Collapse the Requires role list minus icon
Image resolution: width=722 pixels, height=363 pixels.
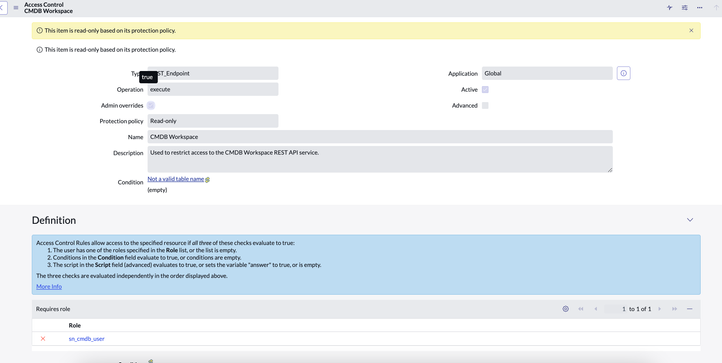point(689,309)
